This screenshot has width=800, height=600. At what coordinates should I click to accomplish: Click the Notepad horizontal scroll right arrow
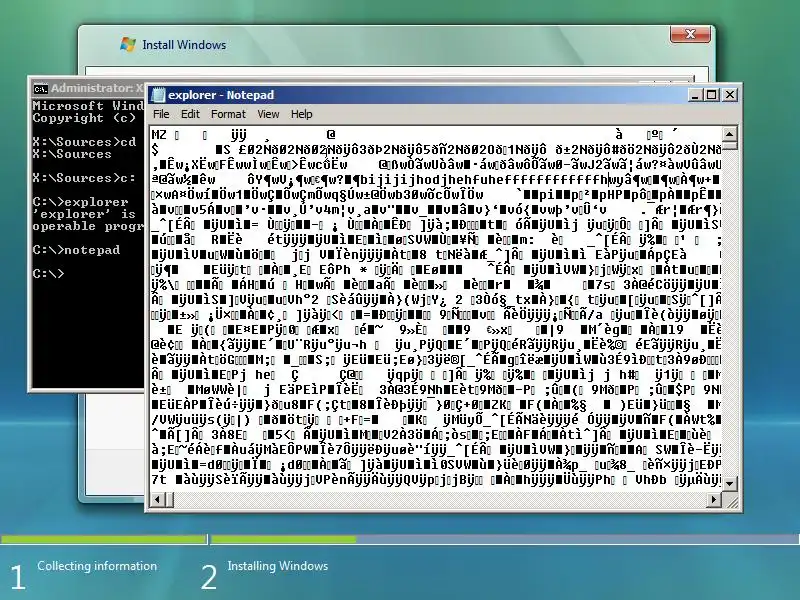click(714, 499)
